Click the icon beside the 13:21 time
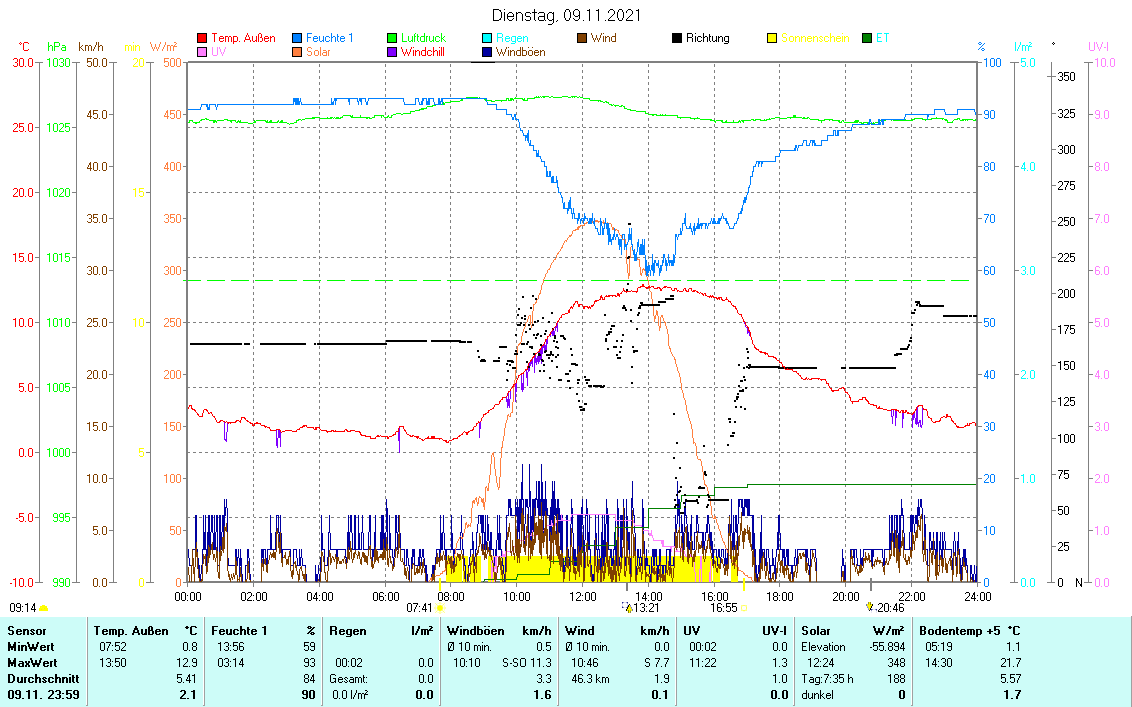Viewport: 1132px width, 707px height. point(627,608)
